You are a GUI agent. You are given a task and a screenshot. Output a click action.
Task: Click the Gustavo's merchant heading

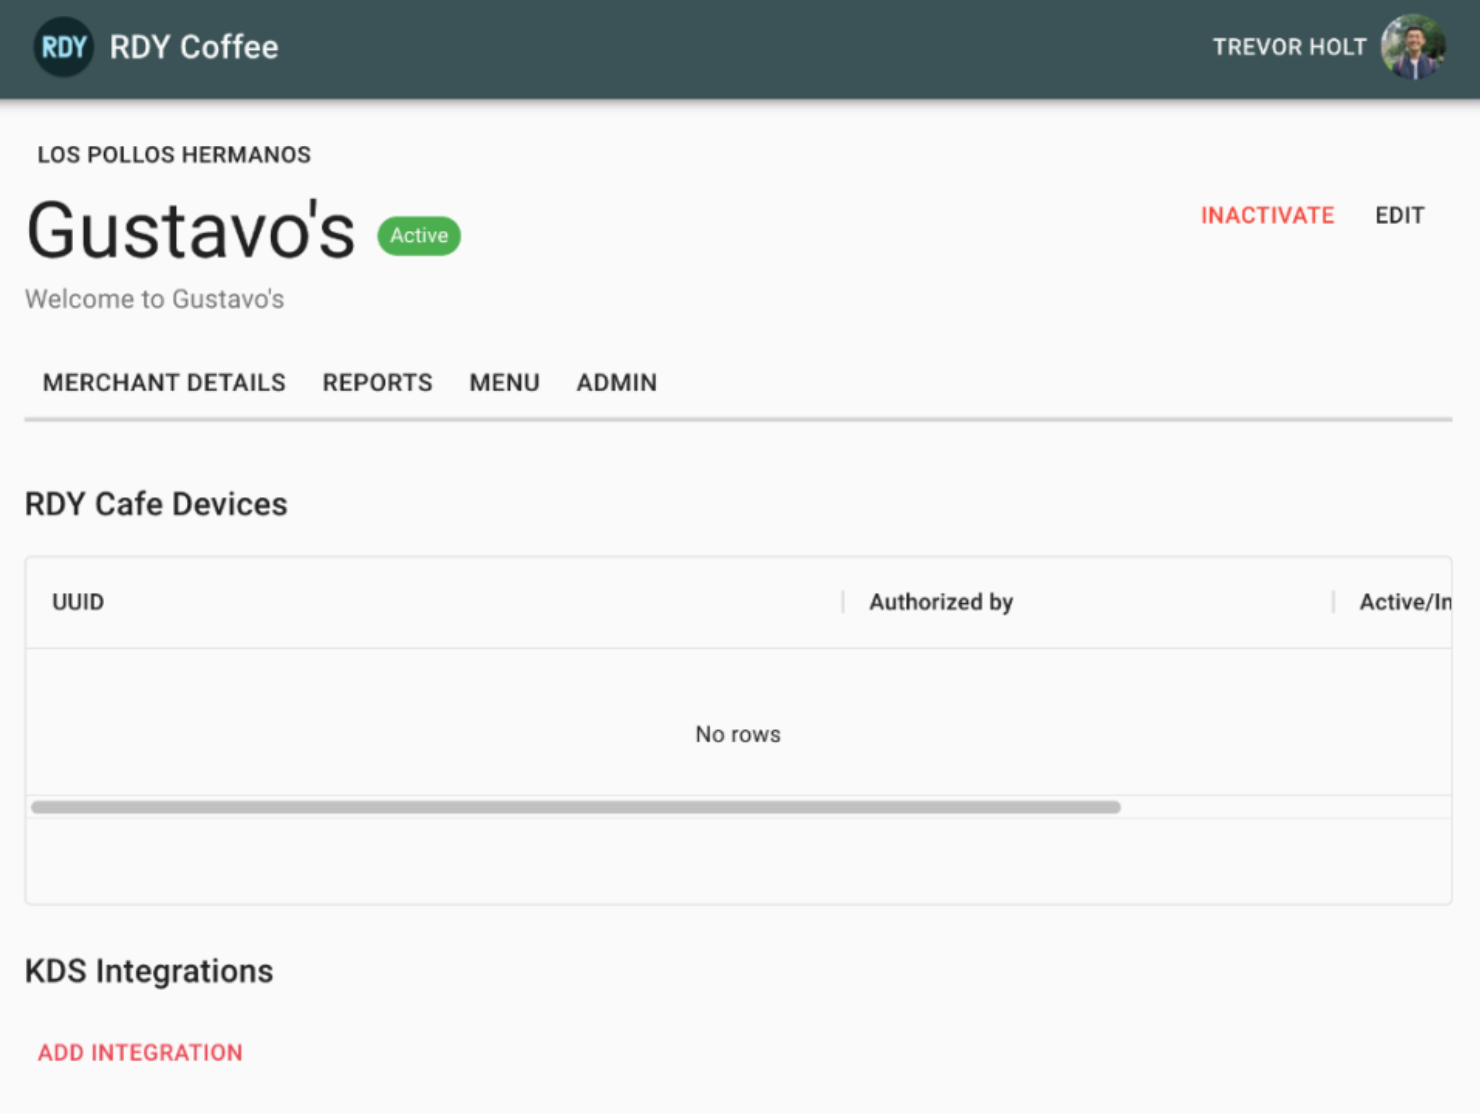coord(191,230)
